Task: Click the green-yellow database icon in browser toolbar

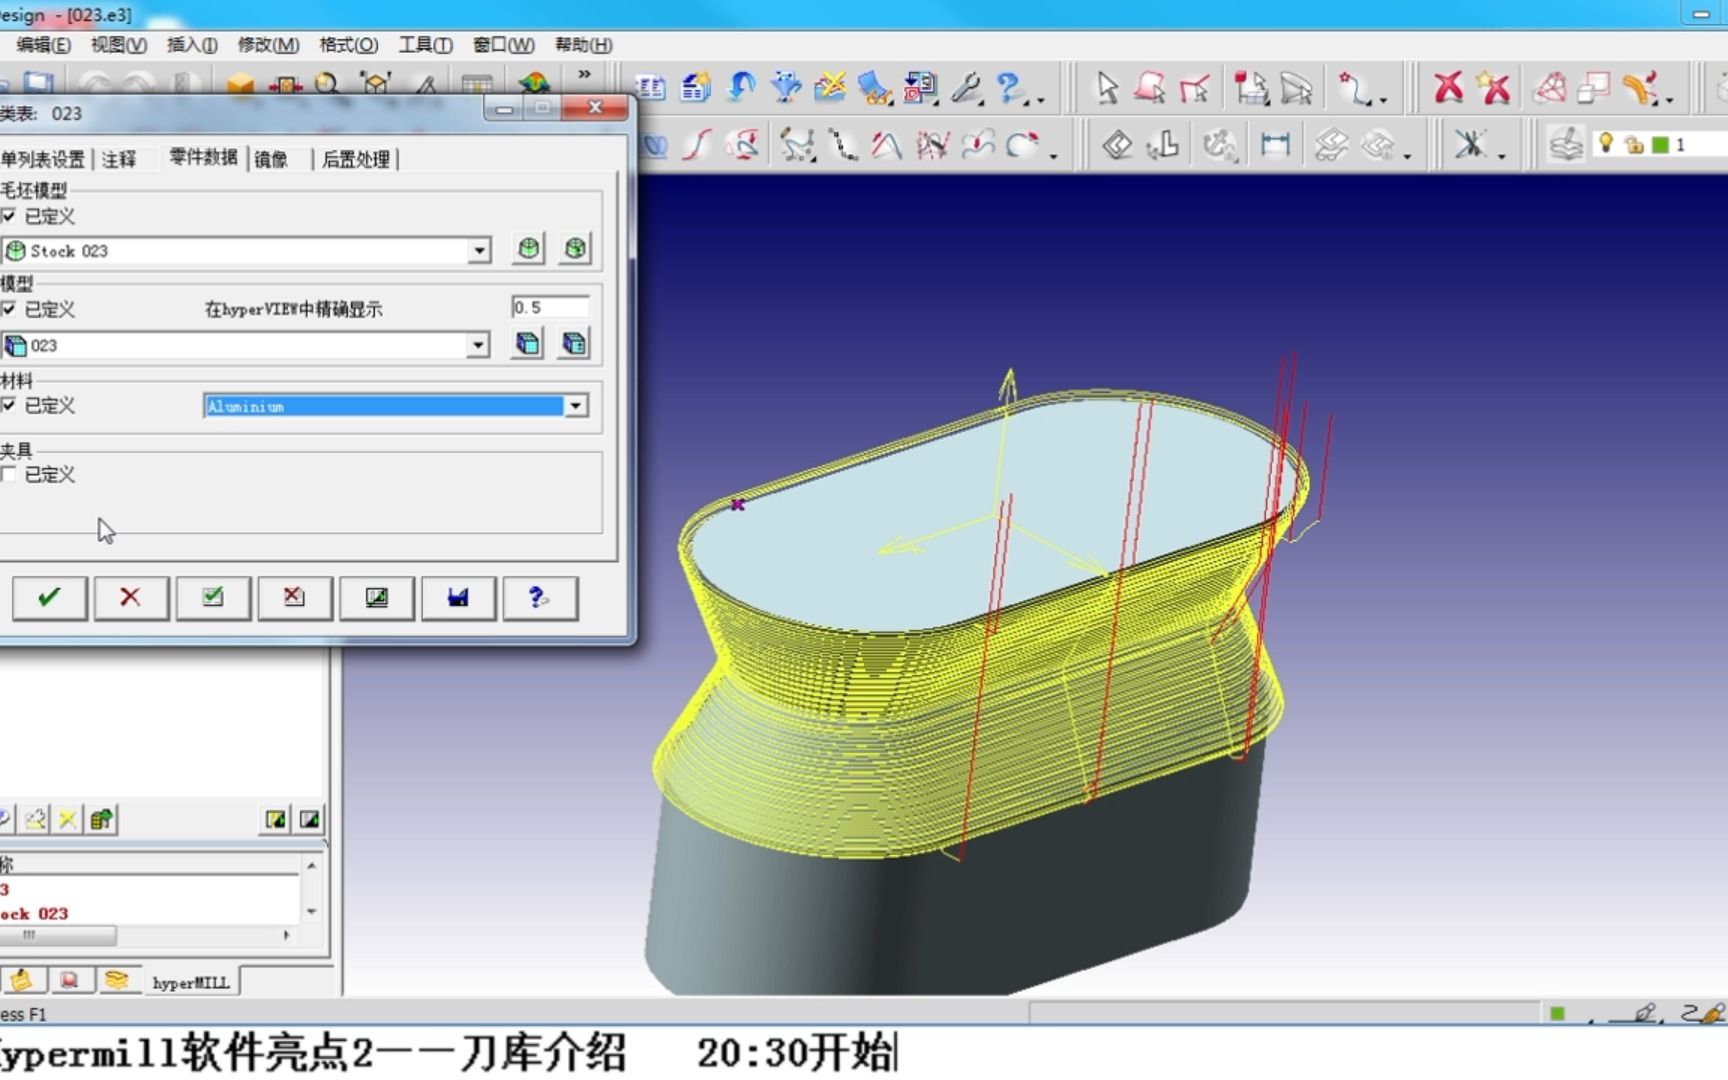Action: [101, 820]
